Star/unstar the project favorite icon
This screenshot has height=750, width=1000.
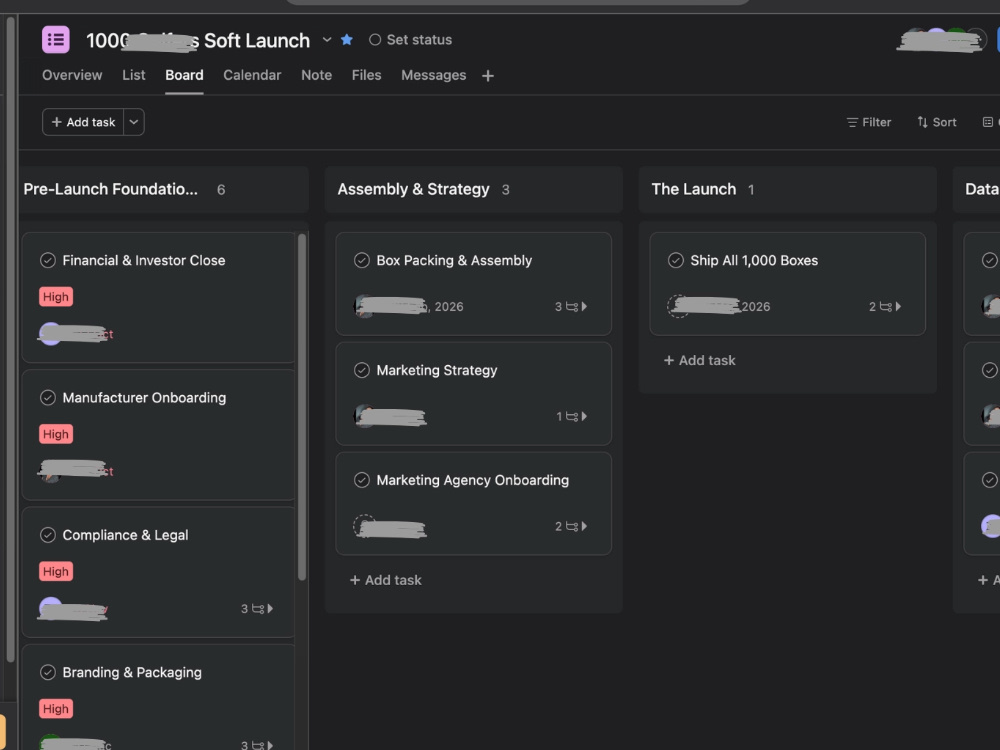tap(347, 40)
